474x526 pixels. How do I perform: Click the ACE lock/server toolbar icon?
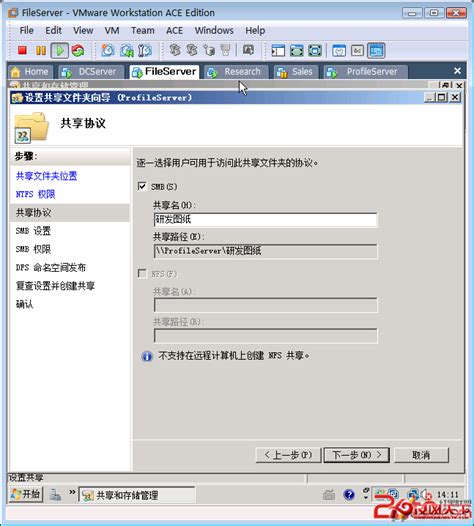click(x=209, y=50)
